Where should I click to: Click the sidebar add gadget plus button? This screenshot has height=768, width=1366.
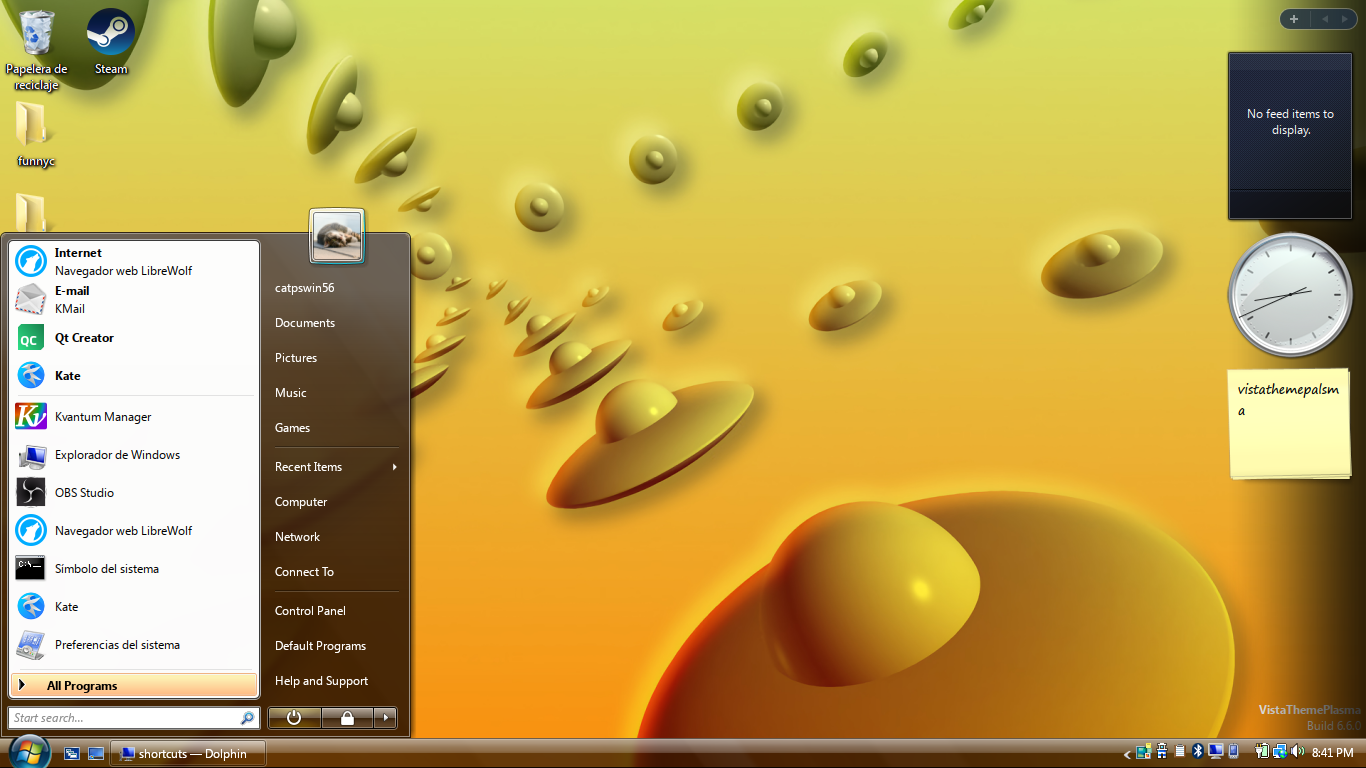tap(1293, 19)
